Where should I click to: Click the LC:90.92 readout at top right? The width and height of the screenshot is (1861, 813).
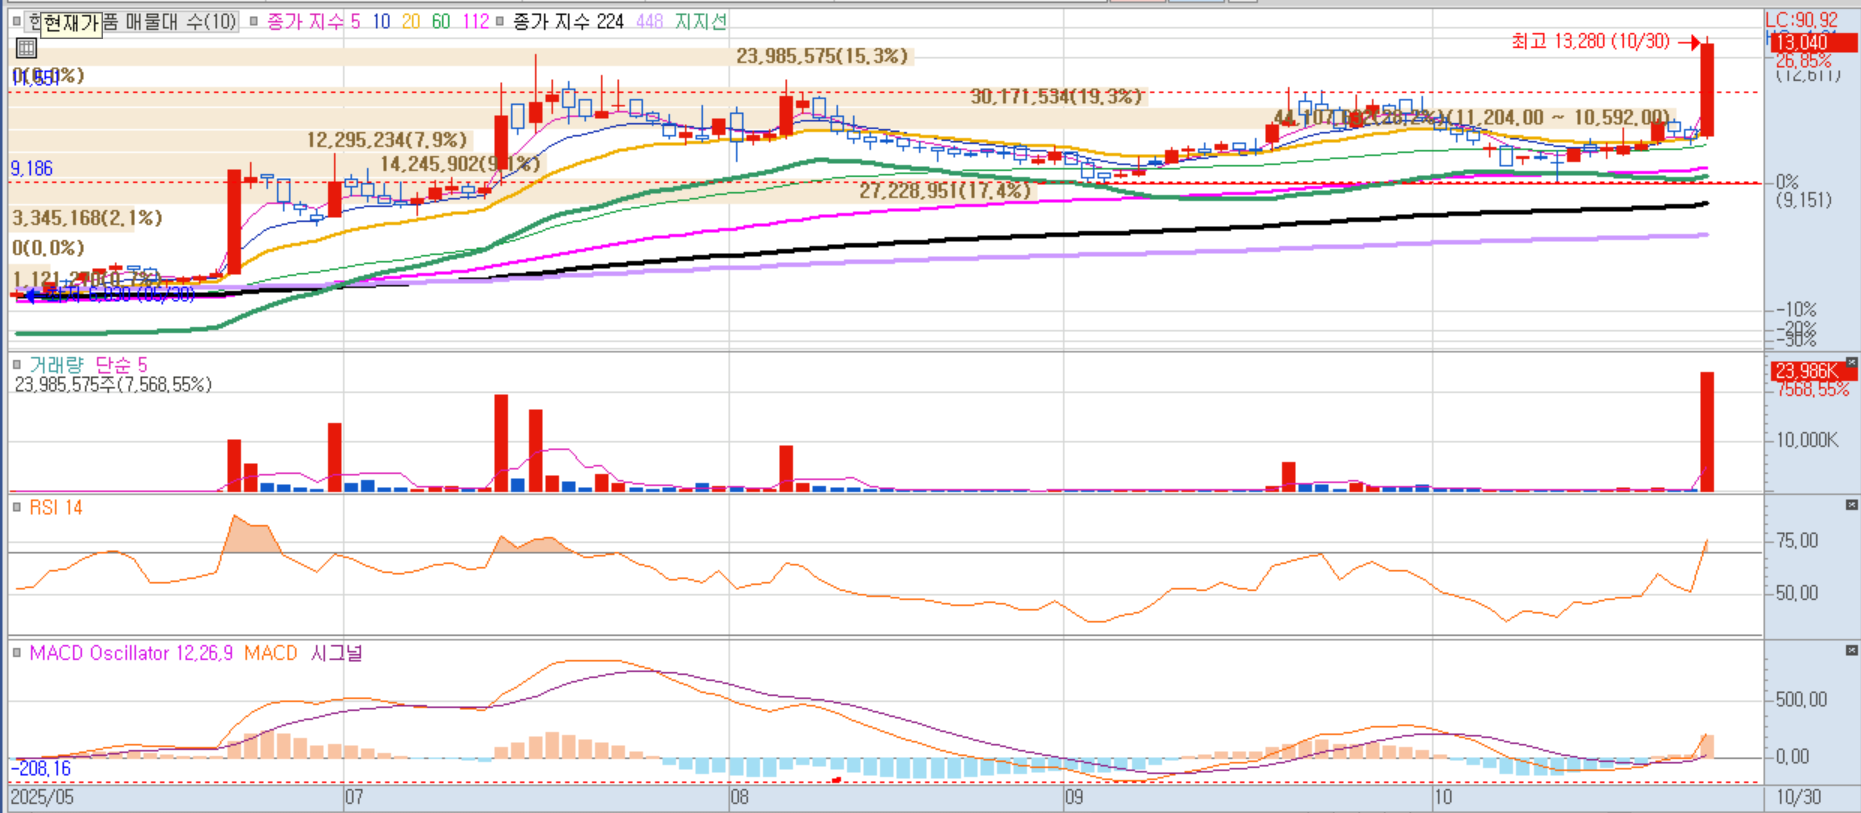1802,20
